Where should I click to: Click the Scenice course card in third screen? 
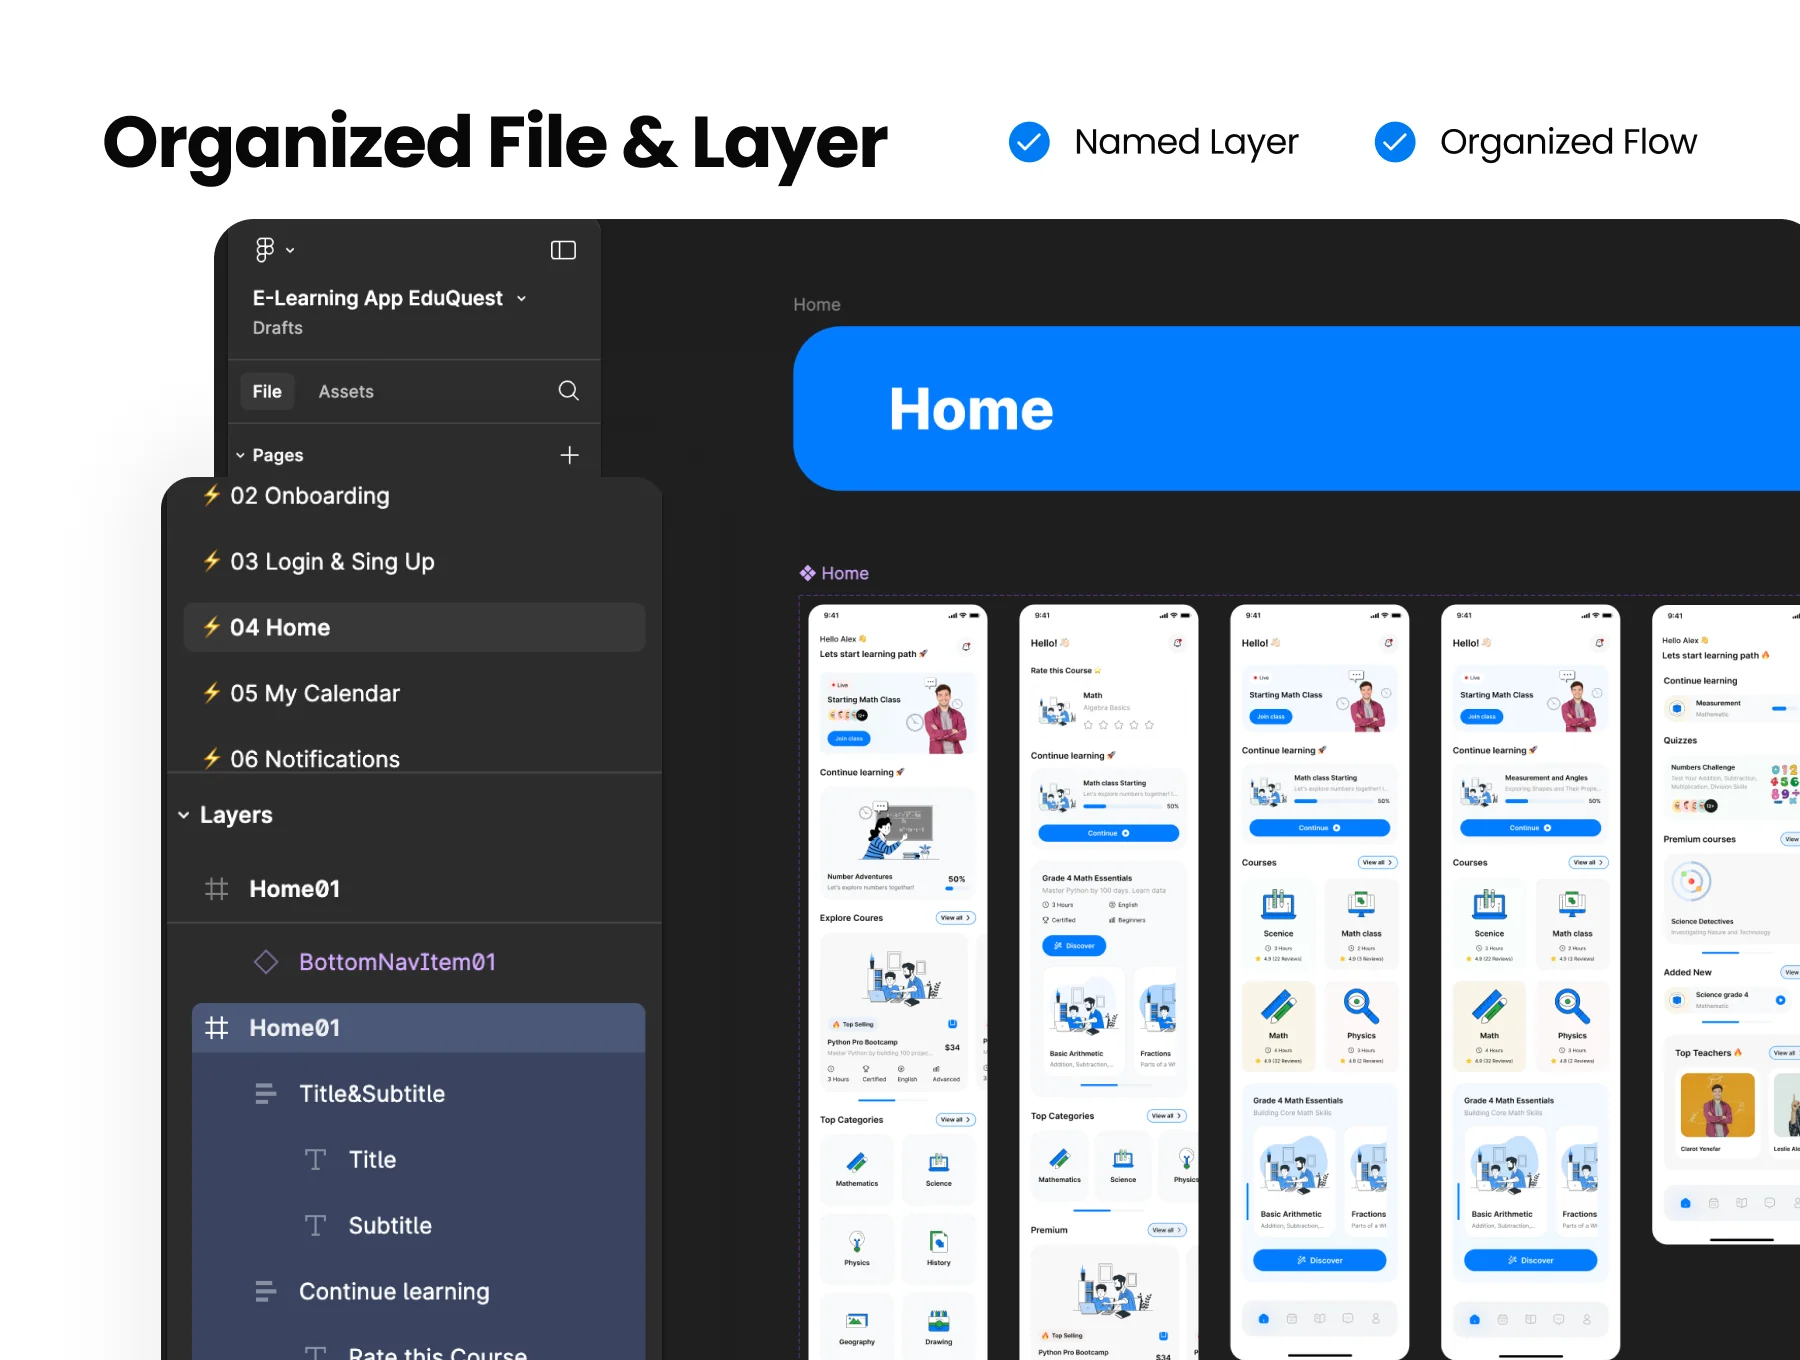pyautogui.click(x=1278, y=925)
